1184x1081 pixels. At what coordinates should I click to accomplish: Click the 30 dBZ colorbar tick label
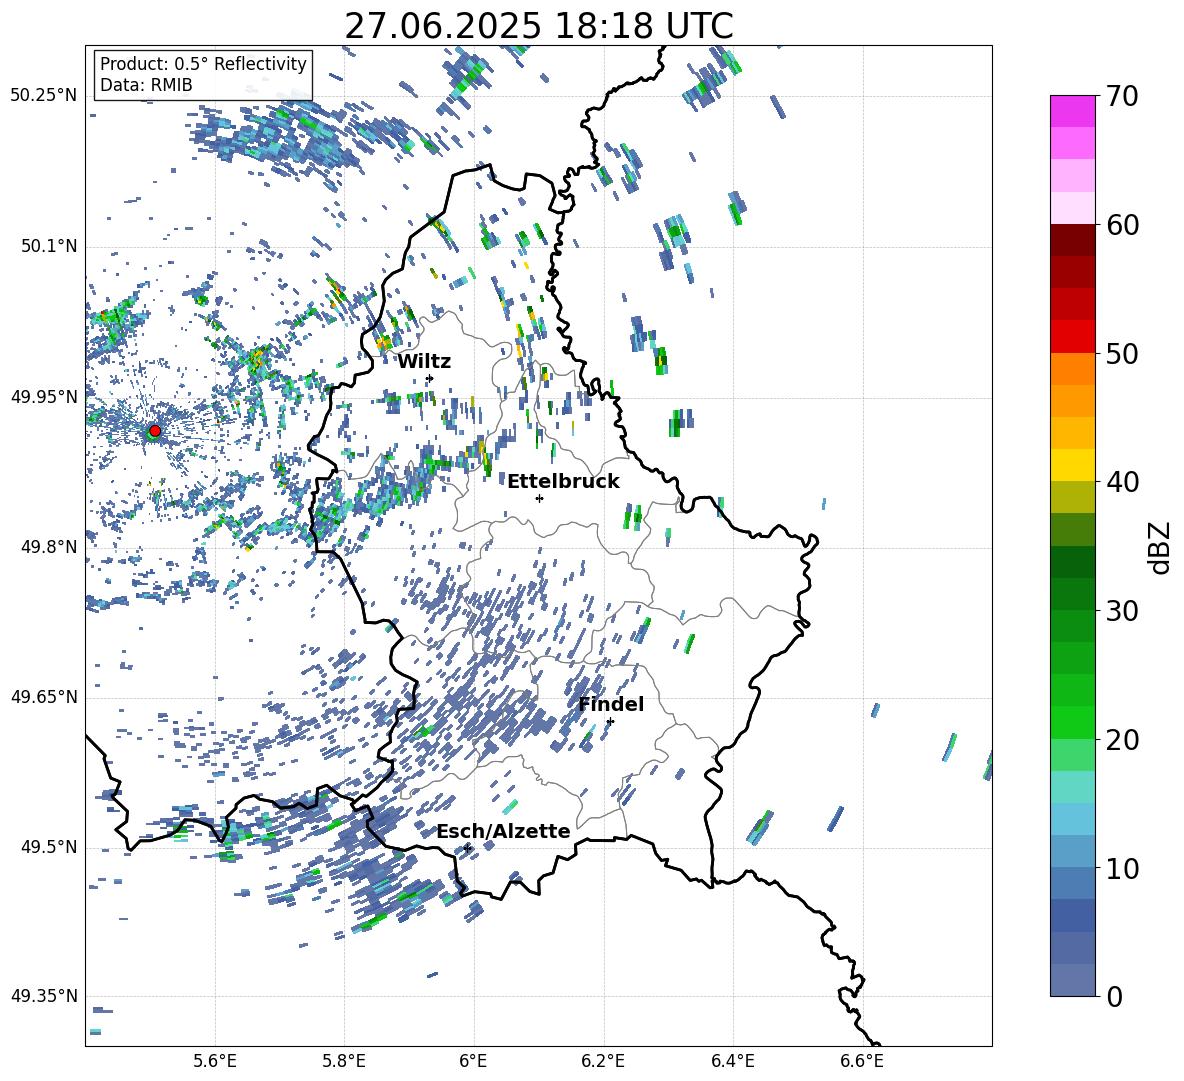point(1122,611)
